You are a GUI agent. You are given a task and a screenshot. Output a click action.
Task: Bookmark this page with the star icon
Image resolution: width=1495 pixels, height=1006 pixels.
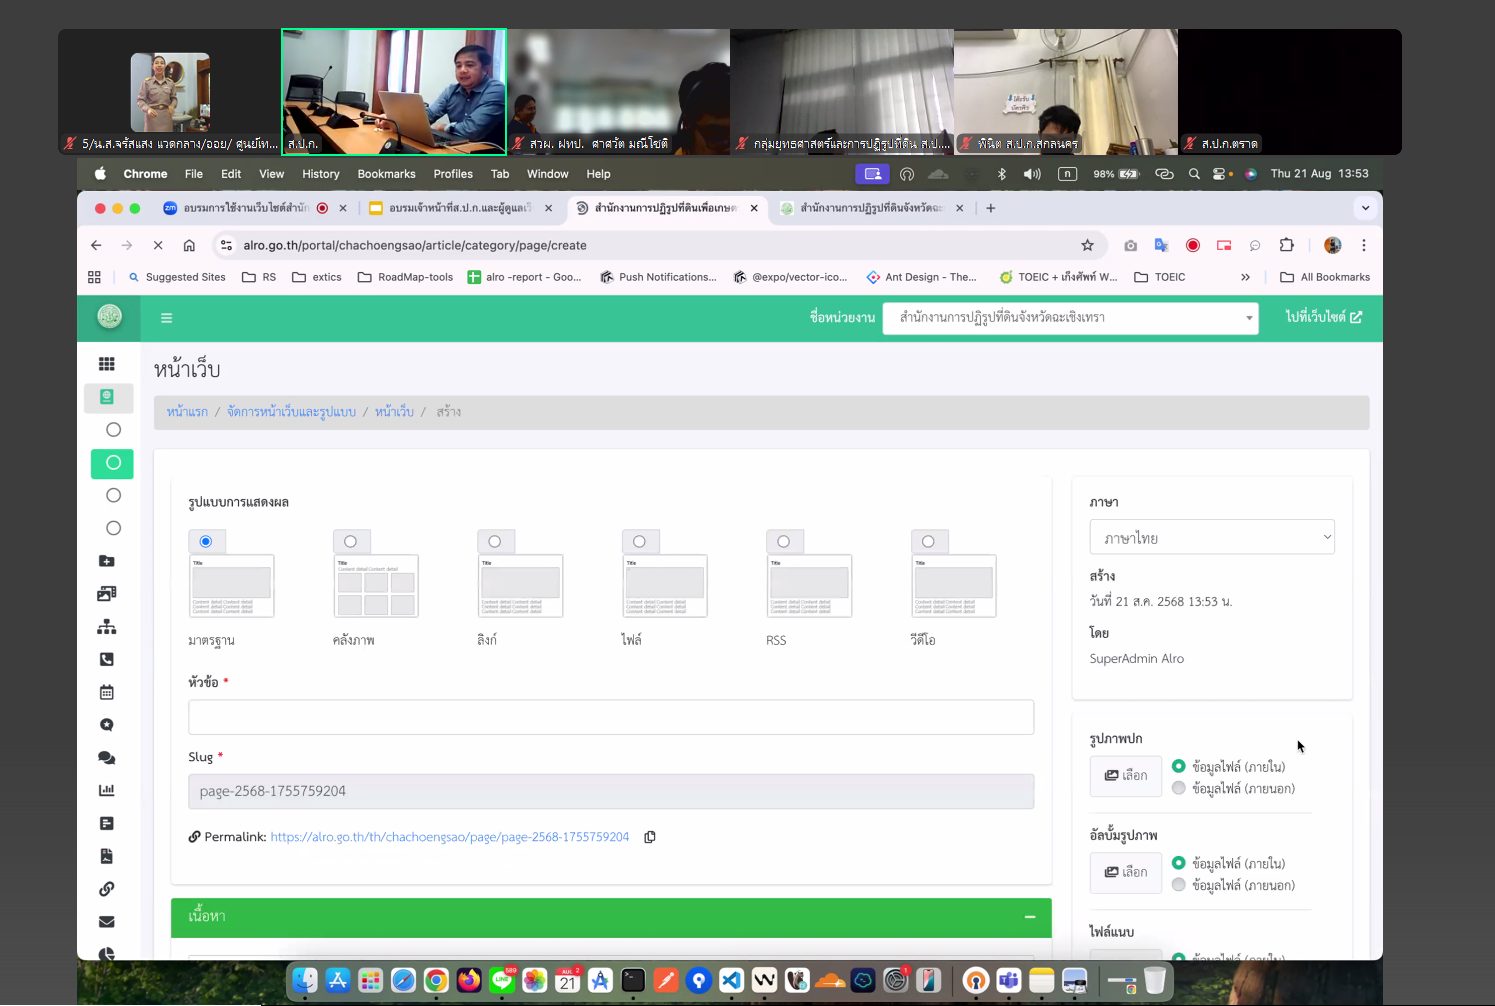pyautogui.click(x=1087, y=245)
